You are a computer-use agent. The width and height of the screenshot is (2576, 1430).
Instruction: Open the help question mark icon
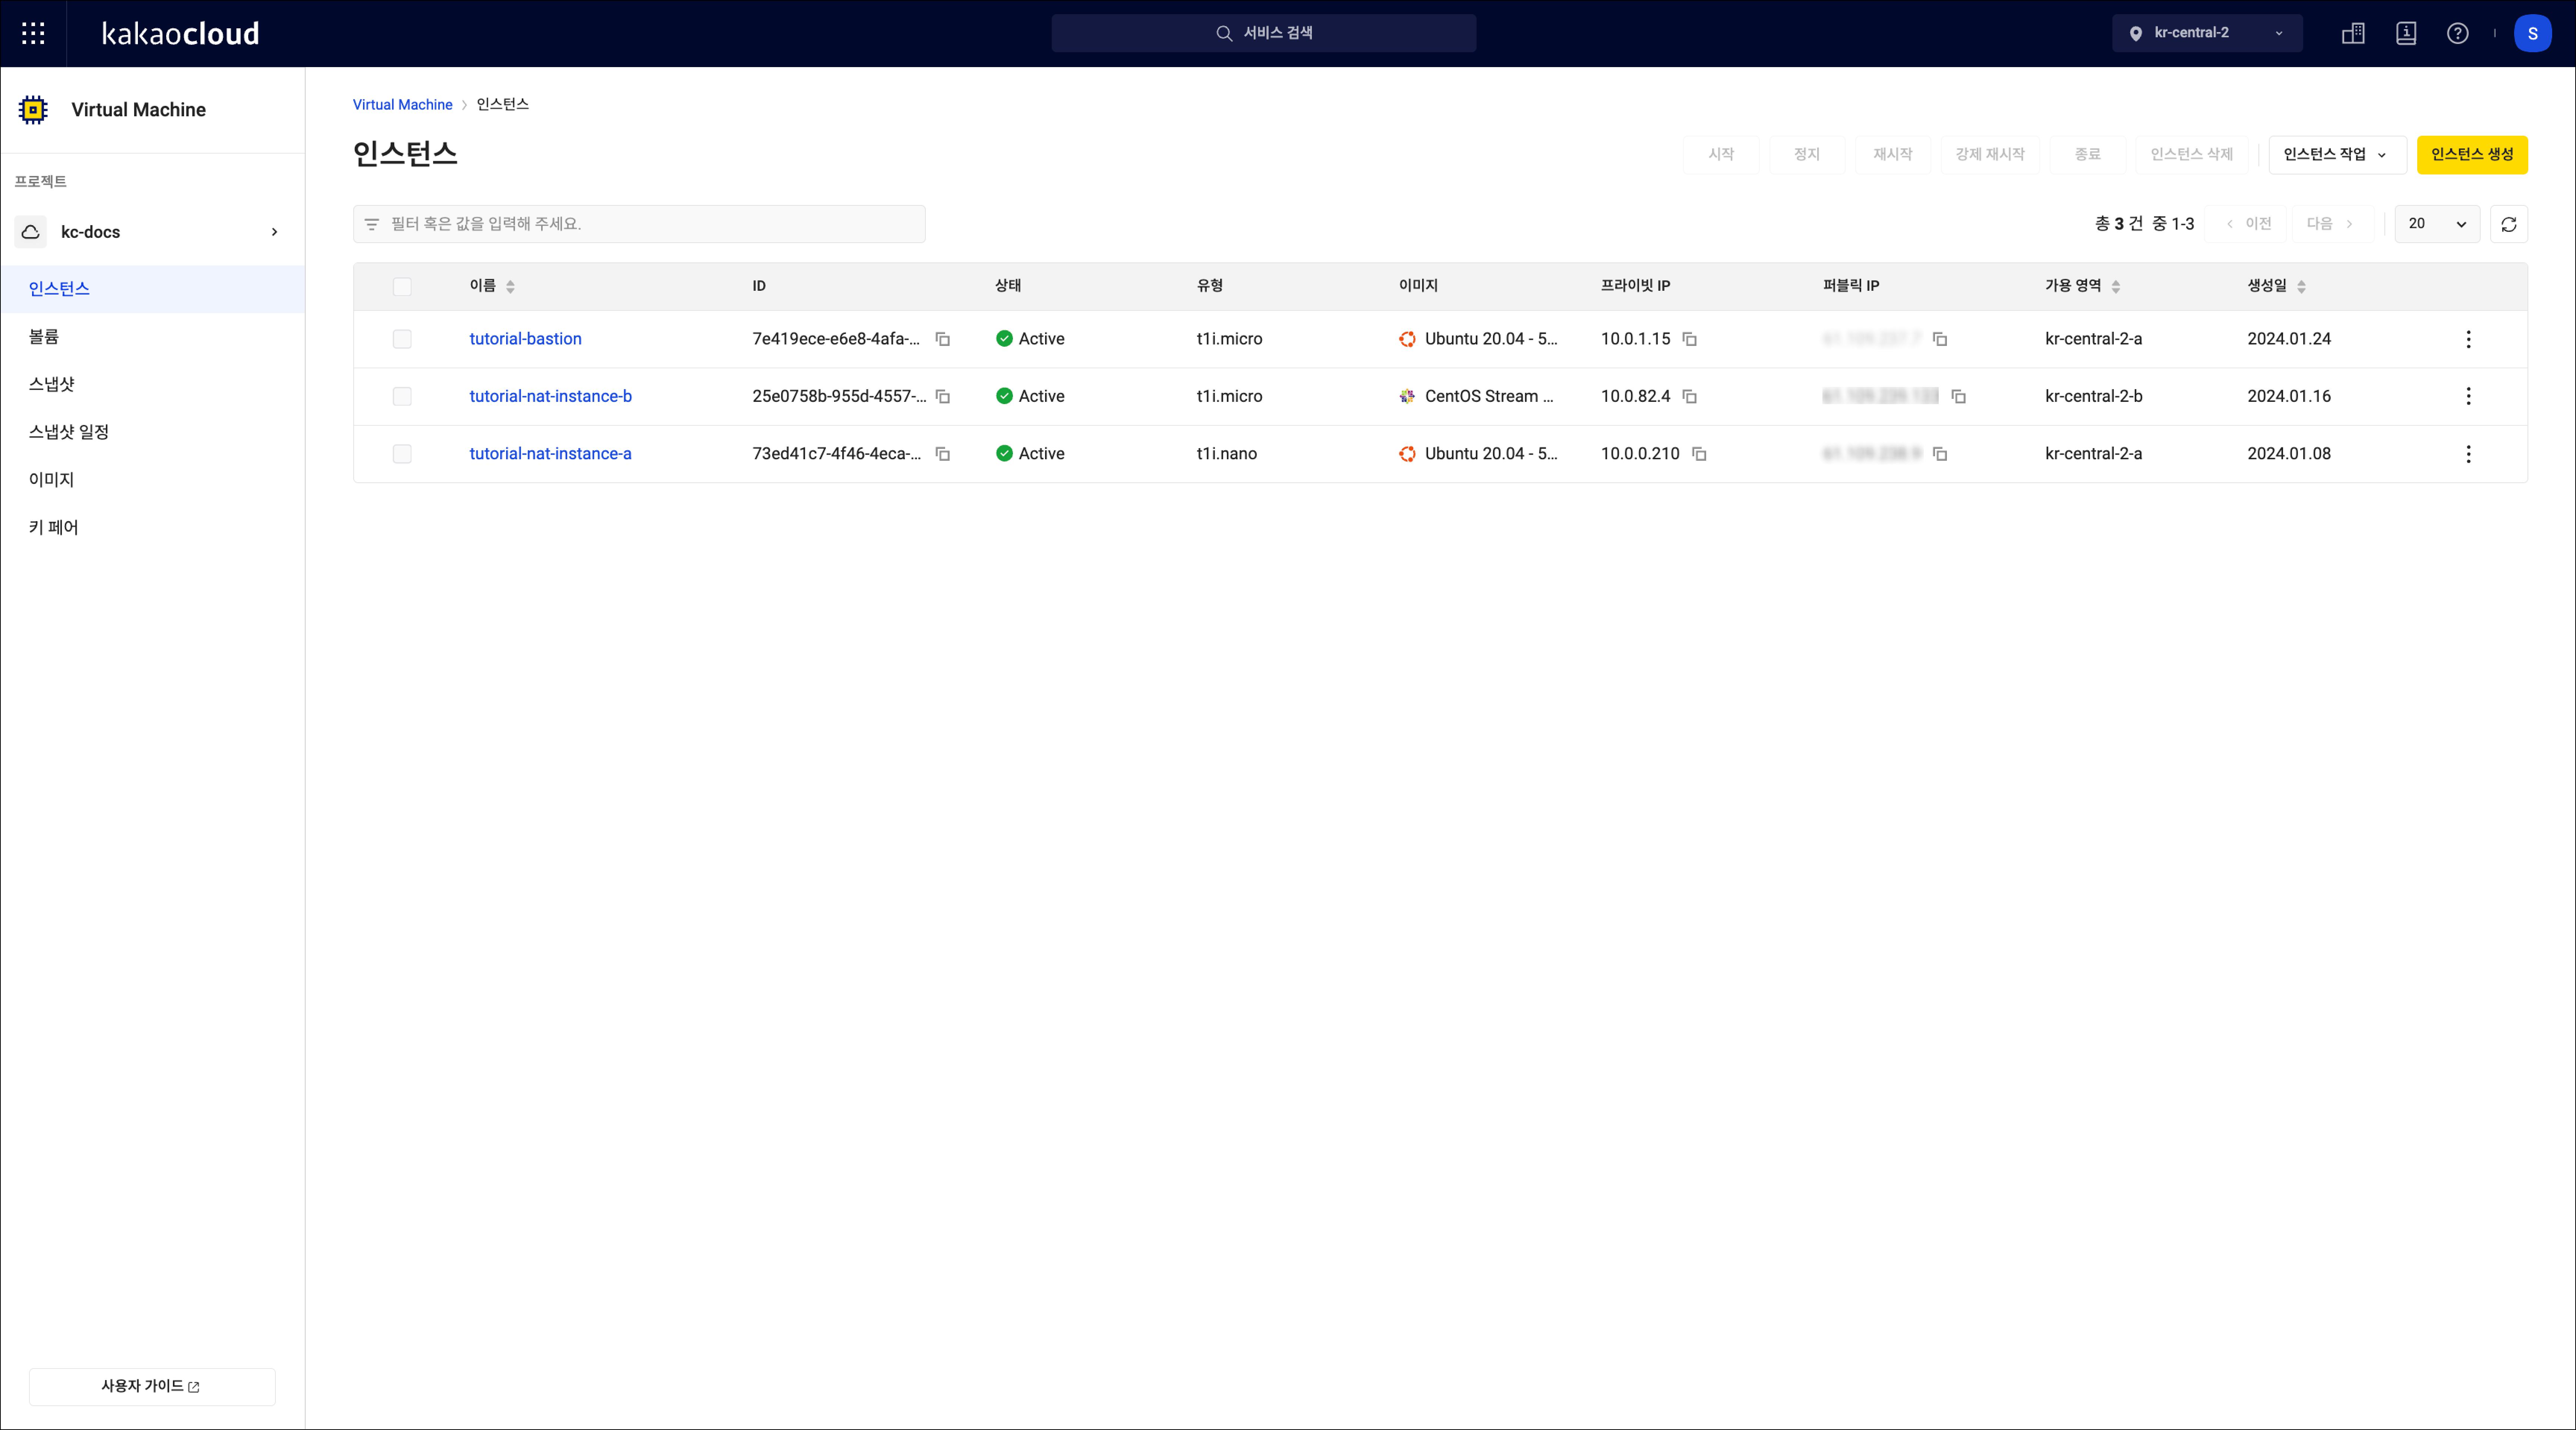click(x=2457, y=33)
